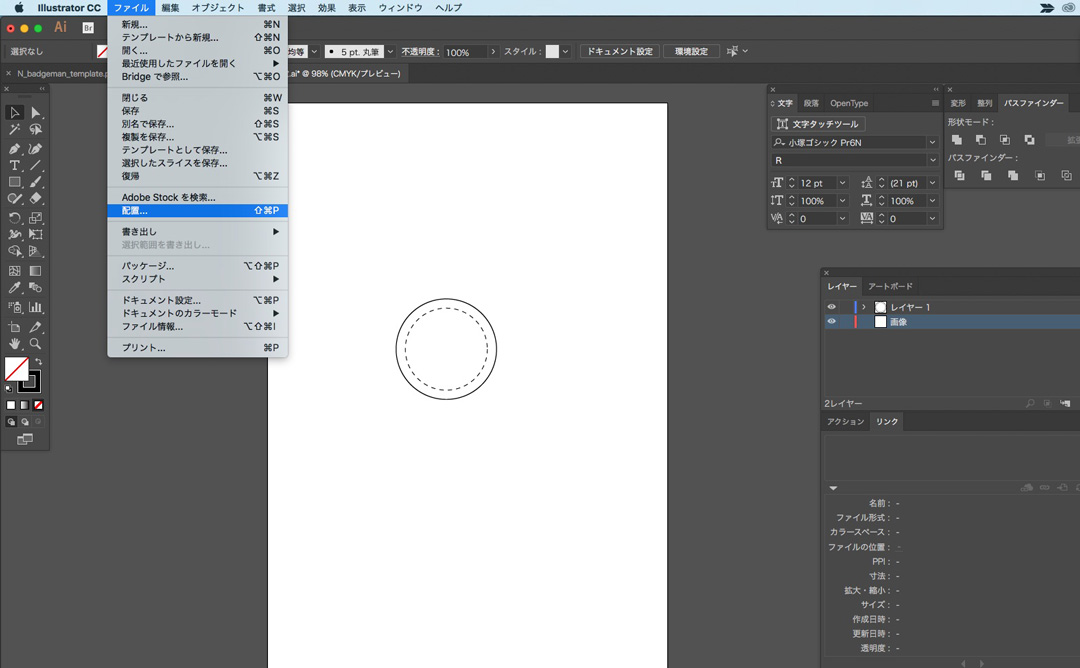Select the Pen tool in the toolbox
Screen dimensions: 1080x668
coord(15,148)
